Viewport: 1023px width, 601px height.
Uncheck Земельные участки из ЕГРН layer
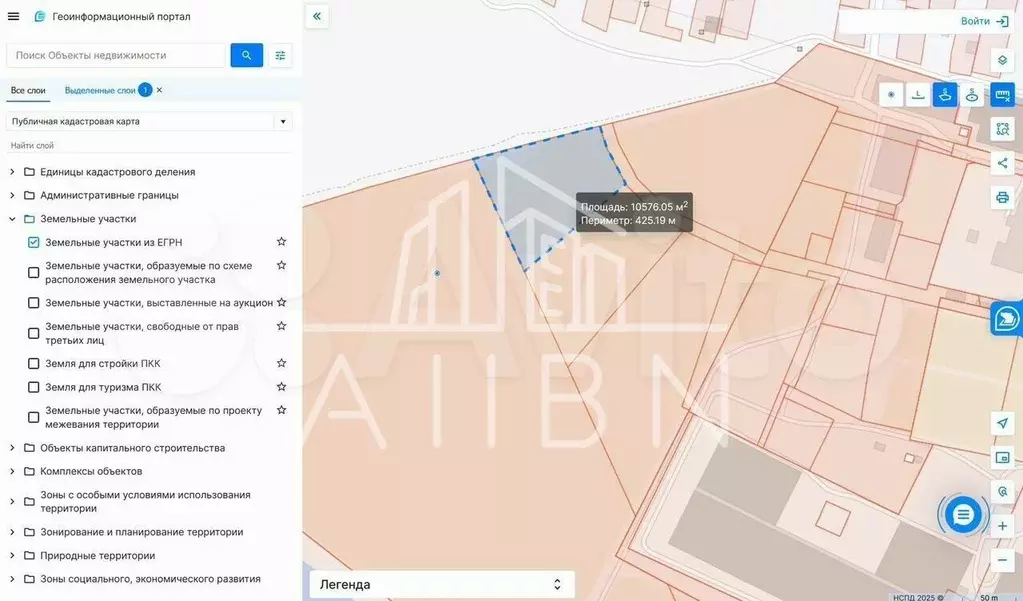tap(34, 242)
